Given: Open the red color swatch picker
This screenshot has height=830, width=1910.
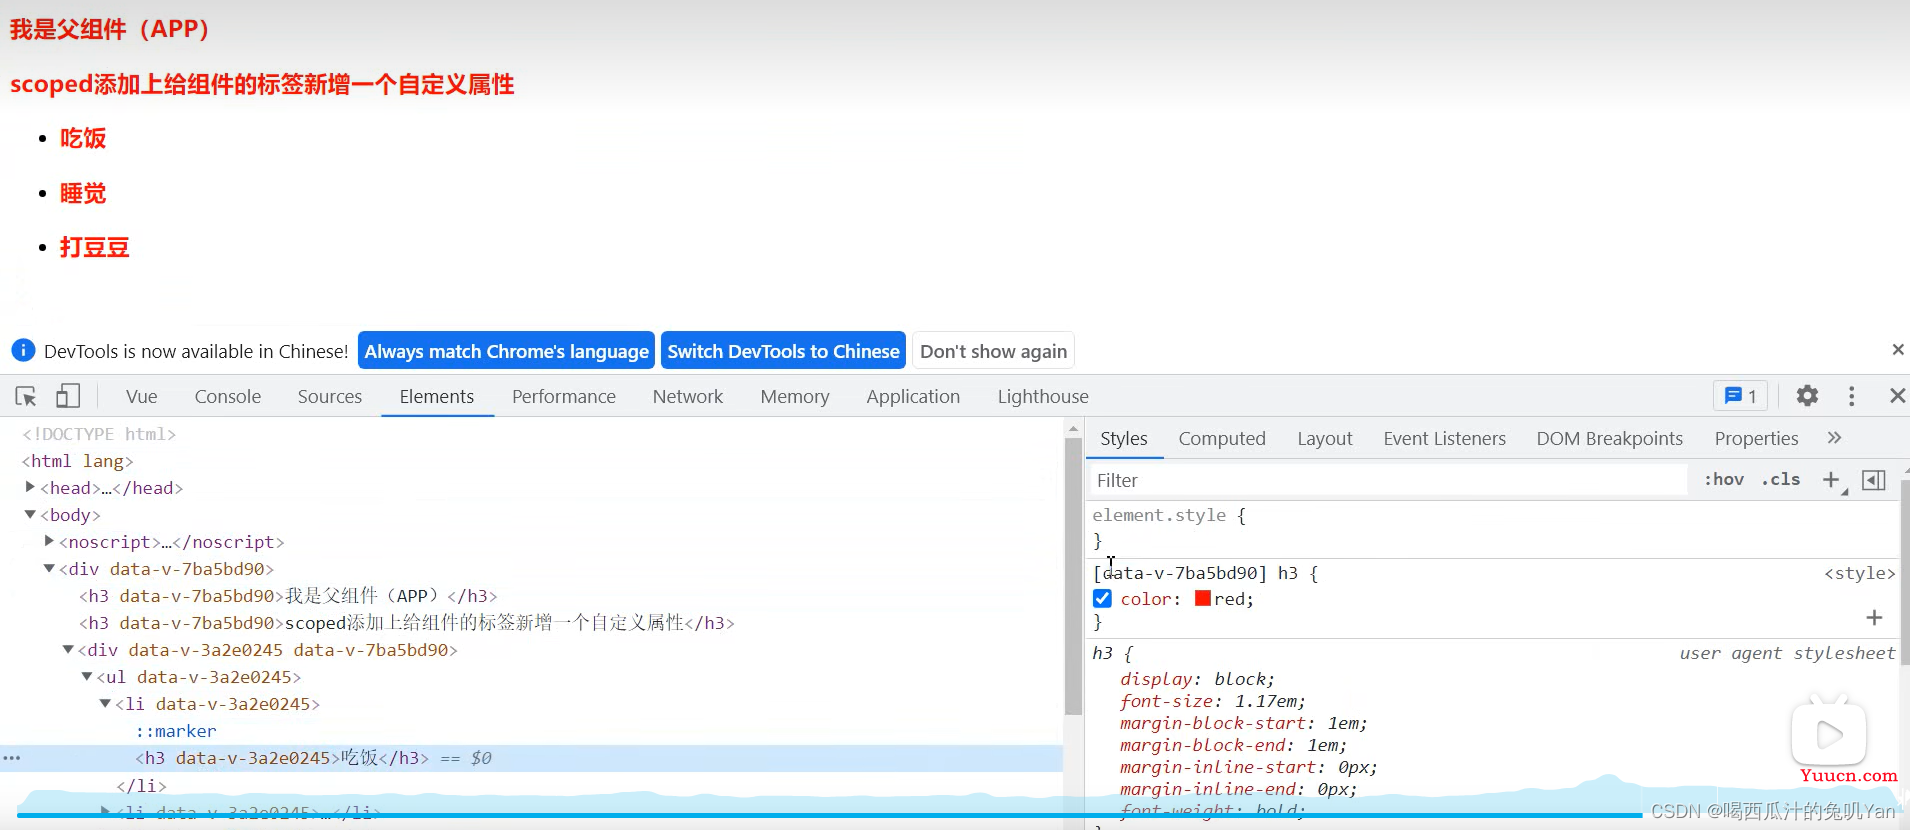Looking at the screenshot, I should coord(1203,598).
